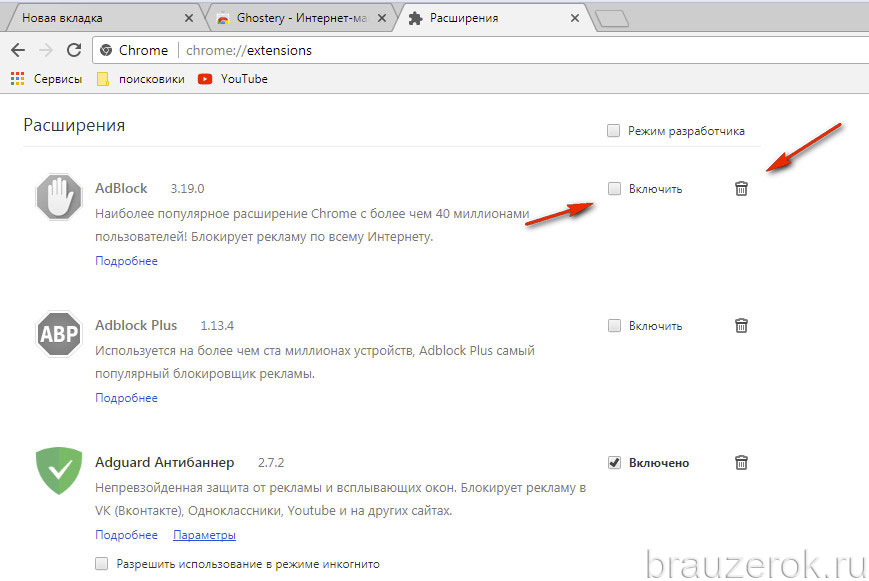Screen dimensions: 869x581
Task: Click Adguard version number 2.7.2
Action: click(271, 463)
